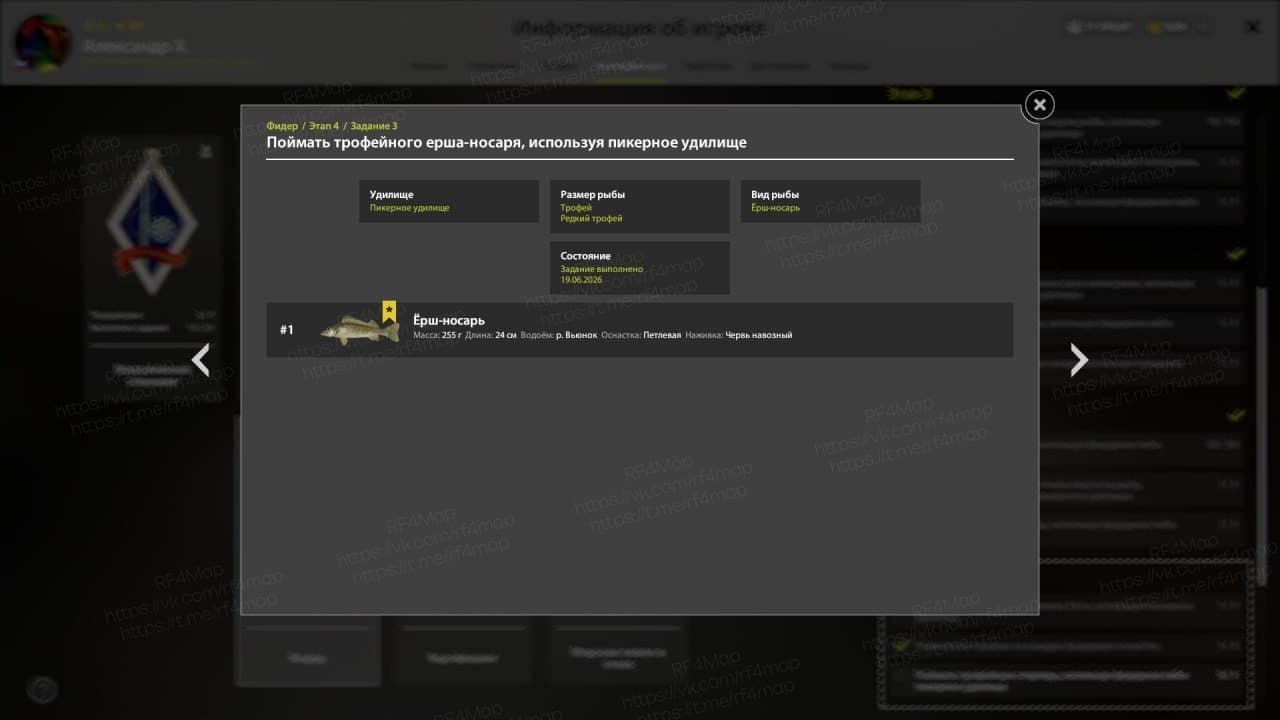Click the "Фидер" breadcrumb

pos(282,126)
